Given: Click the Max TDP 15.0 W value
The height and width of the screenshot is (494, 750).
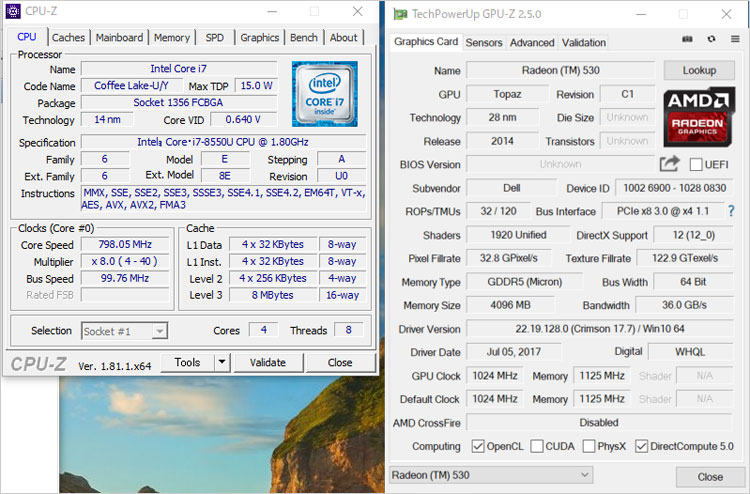Looking at the screenshot, I should tap(256, 86).
